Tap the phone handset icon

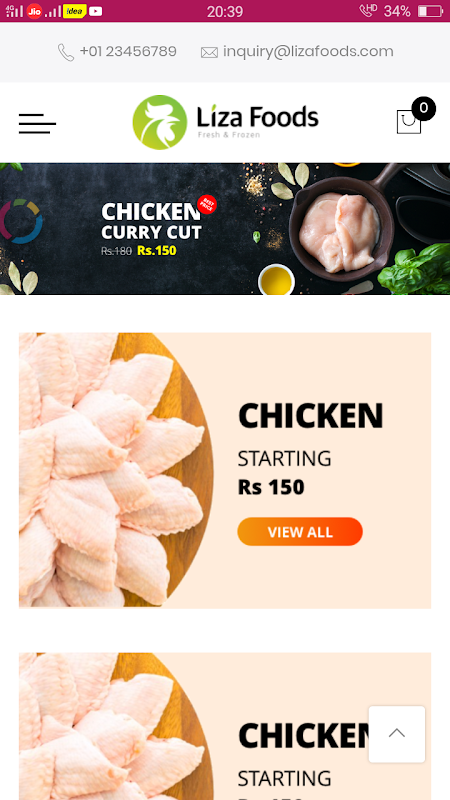tap(66, 52)
